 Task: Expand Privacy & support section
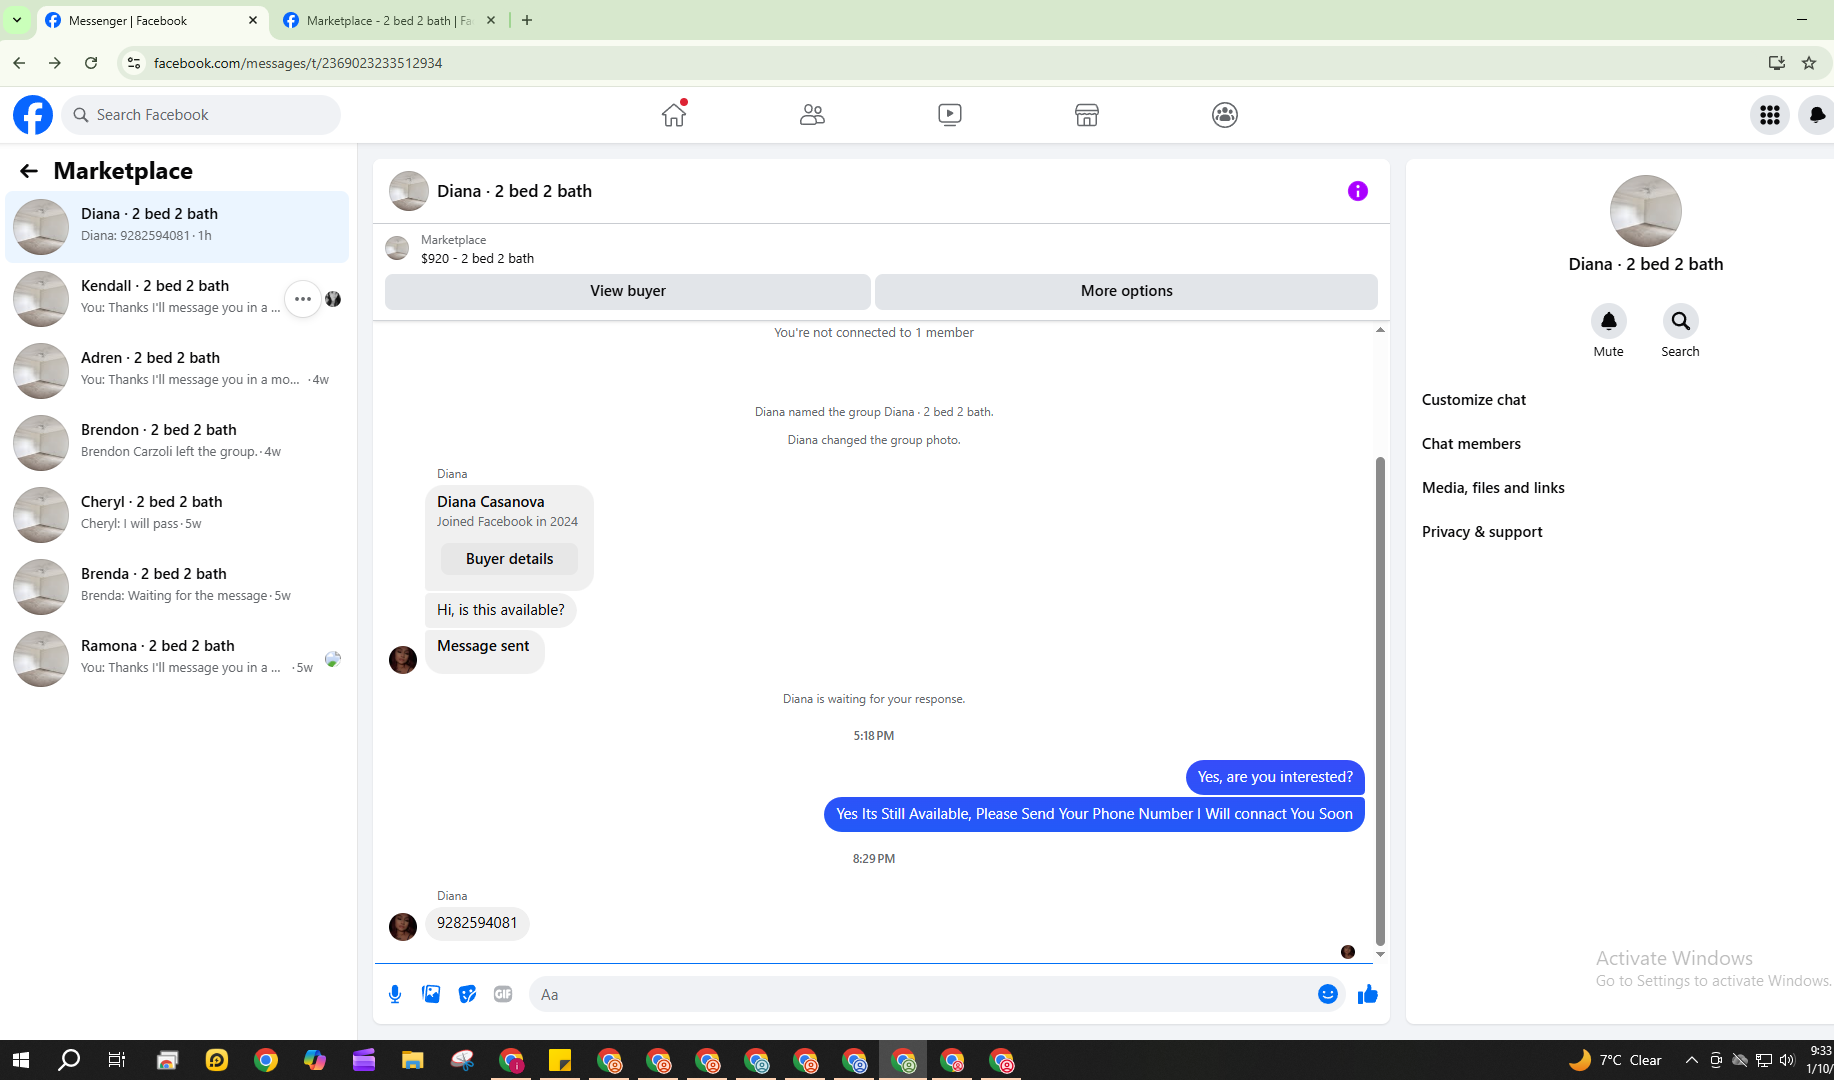[1482, 532]
